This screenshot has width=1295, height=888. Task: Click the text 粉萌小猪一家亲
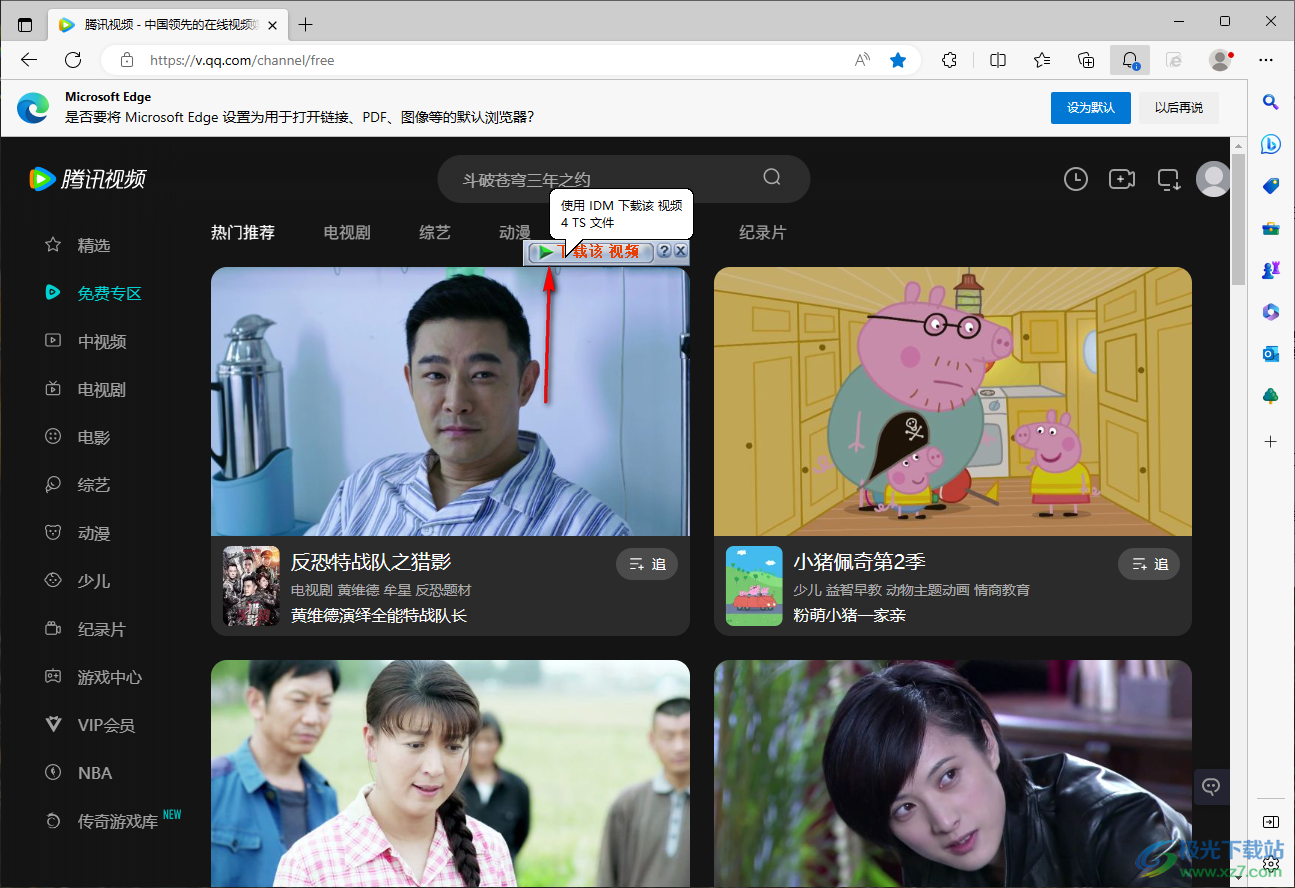coord(849,615)
